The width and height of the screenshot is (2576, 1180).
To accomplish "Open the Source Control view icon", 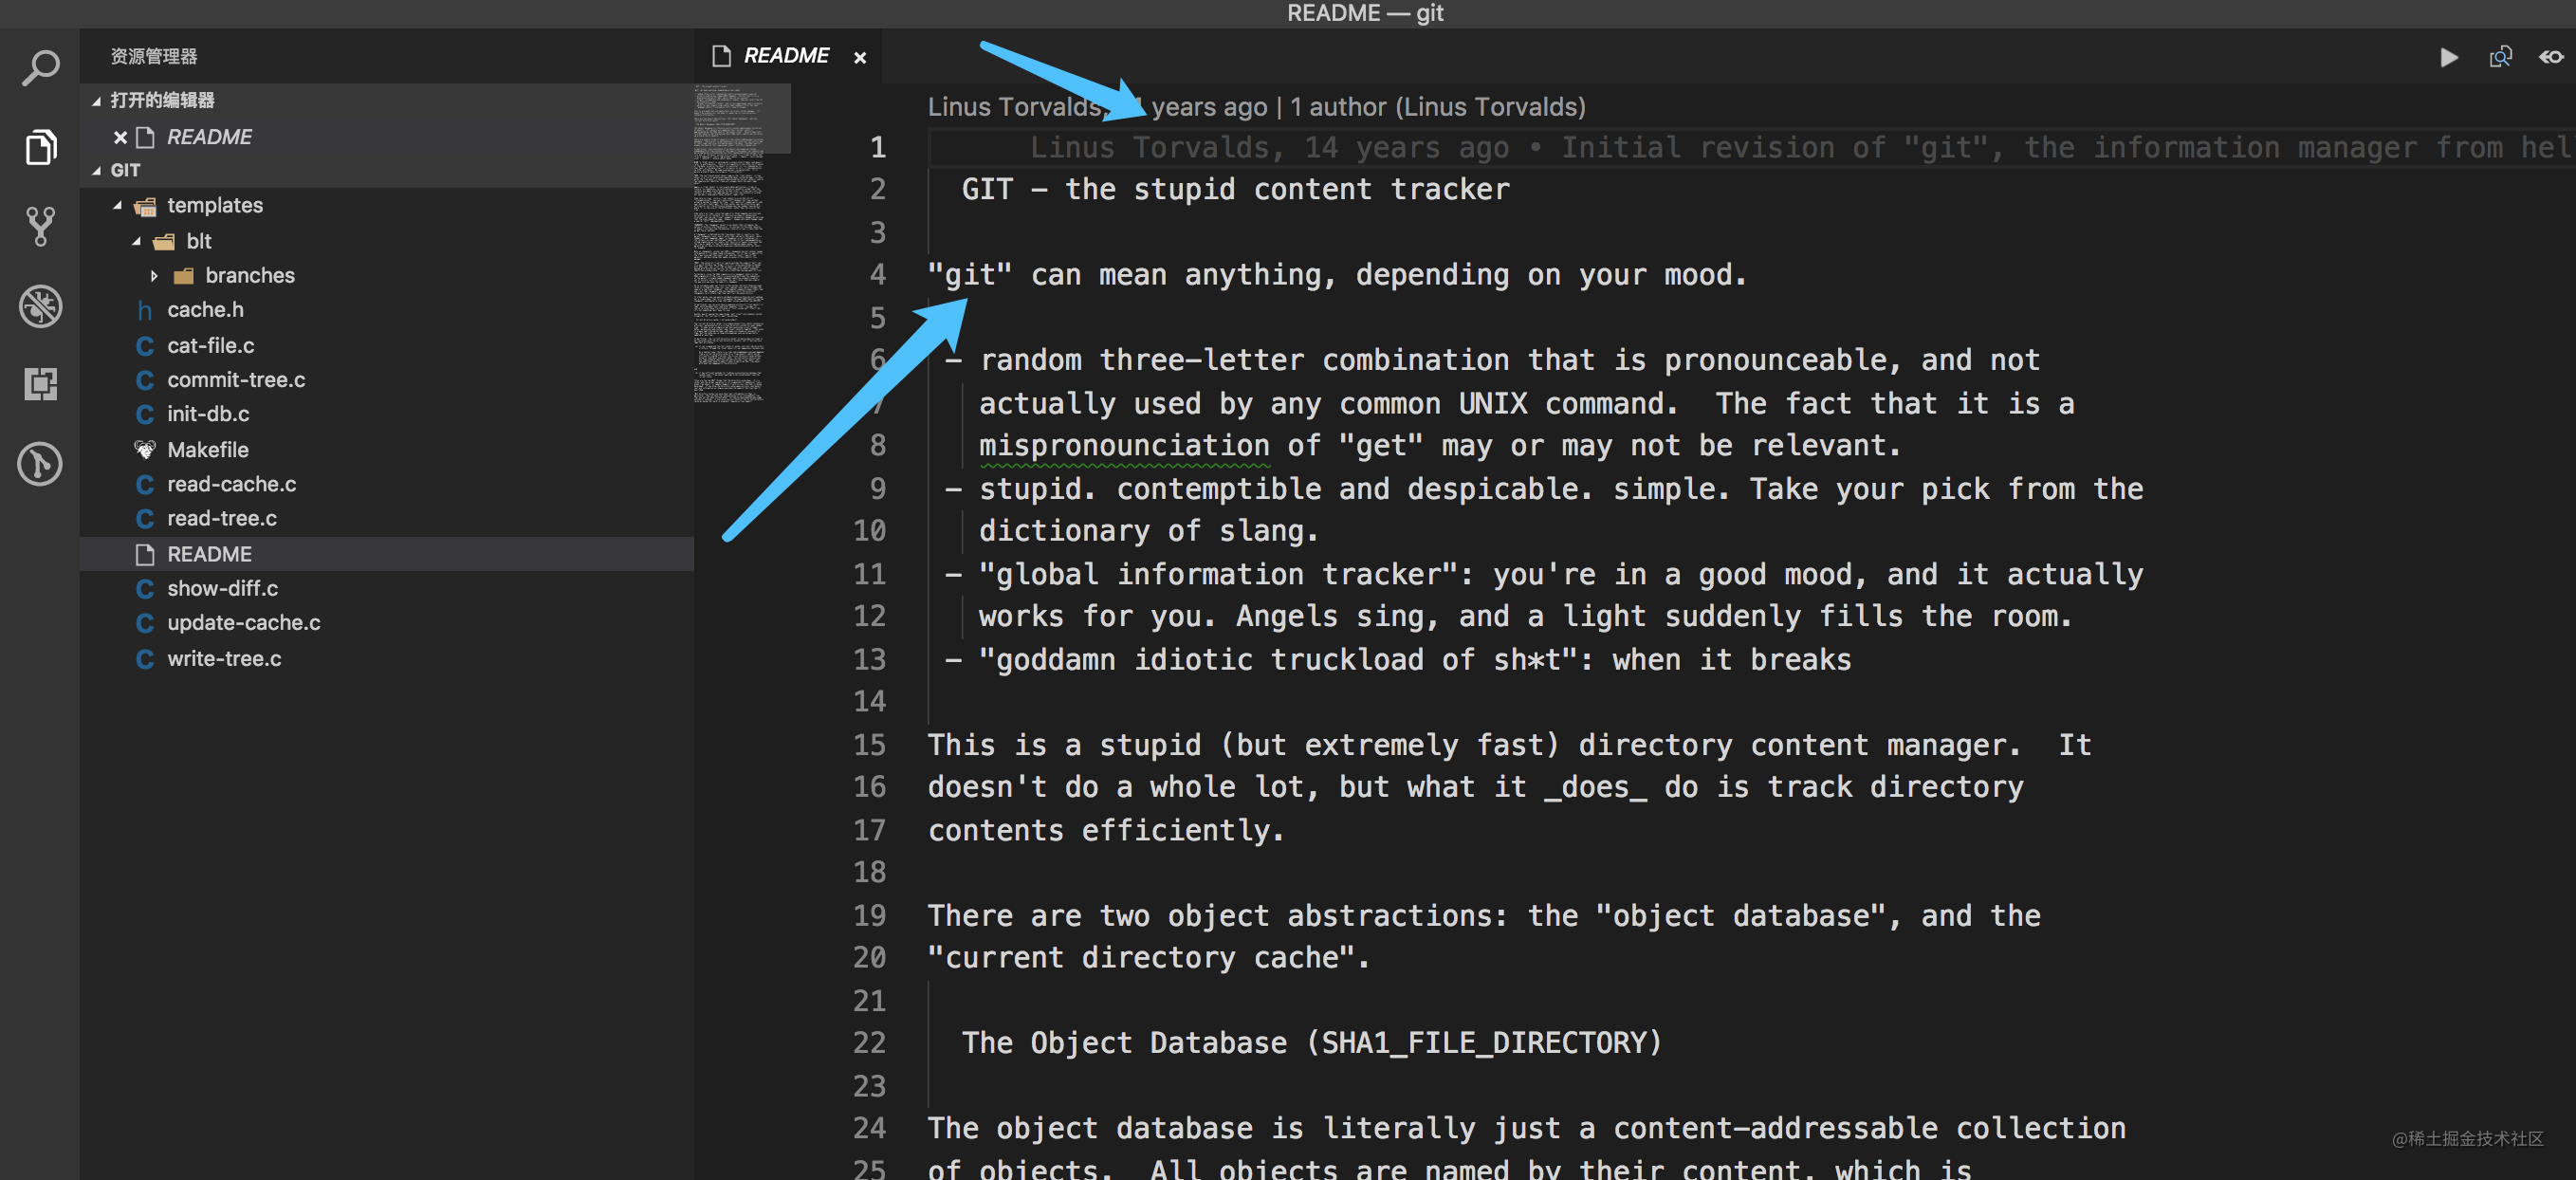I will 40,226.
